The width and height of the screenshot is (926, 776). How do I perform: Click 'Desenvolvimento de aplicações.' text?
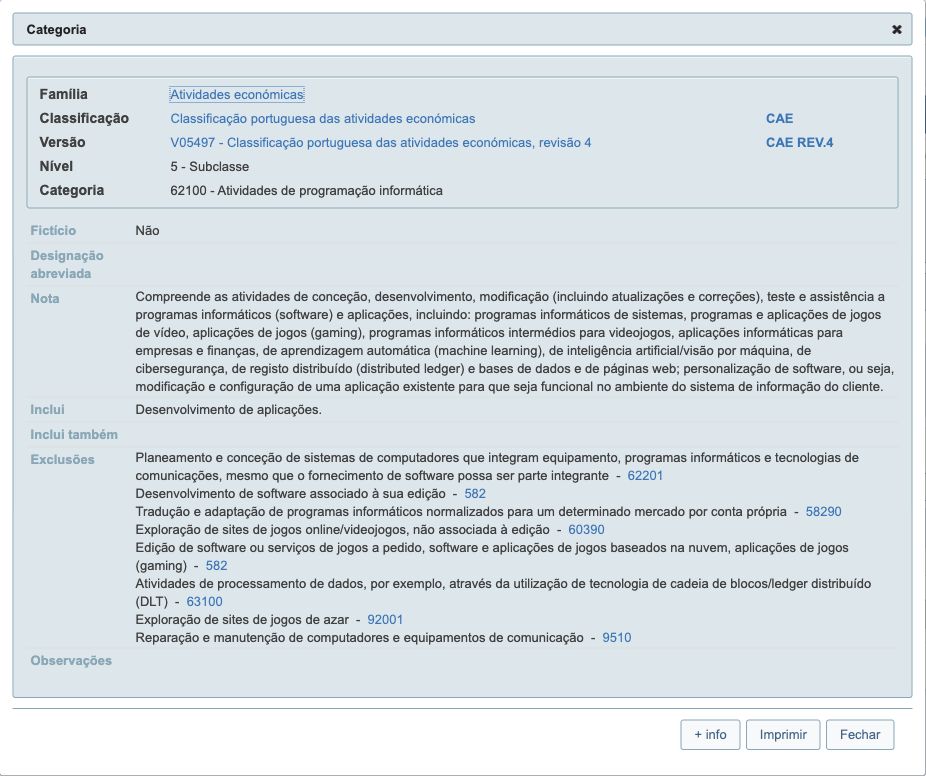pos(229,410)
